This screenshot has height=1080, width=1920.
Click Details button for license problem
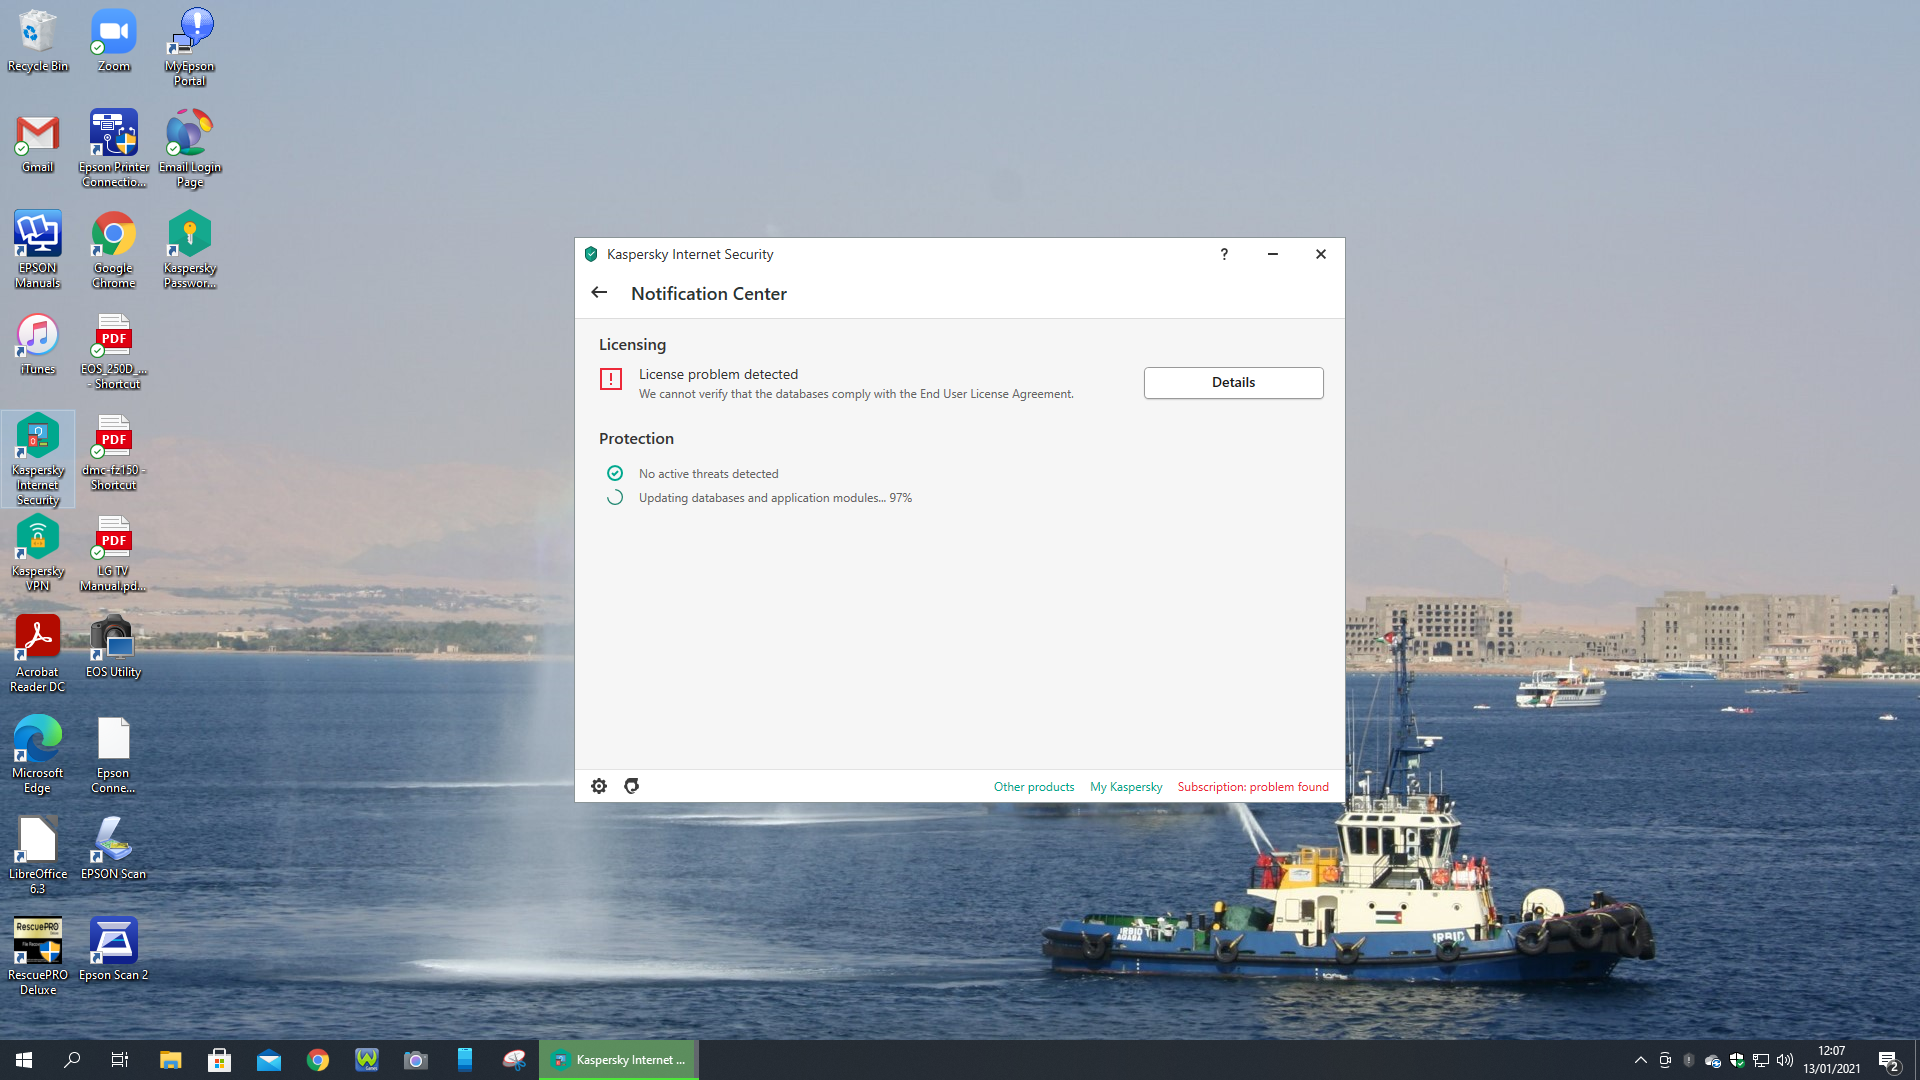click(x=1233, y=383)
